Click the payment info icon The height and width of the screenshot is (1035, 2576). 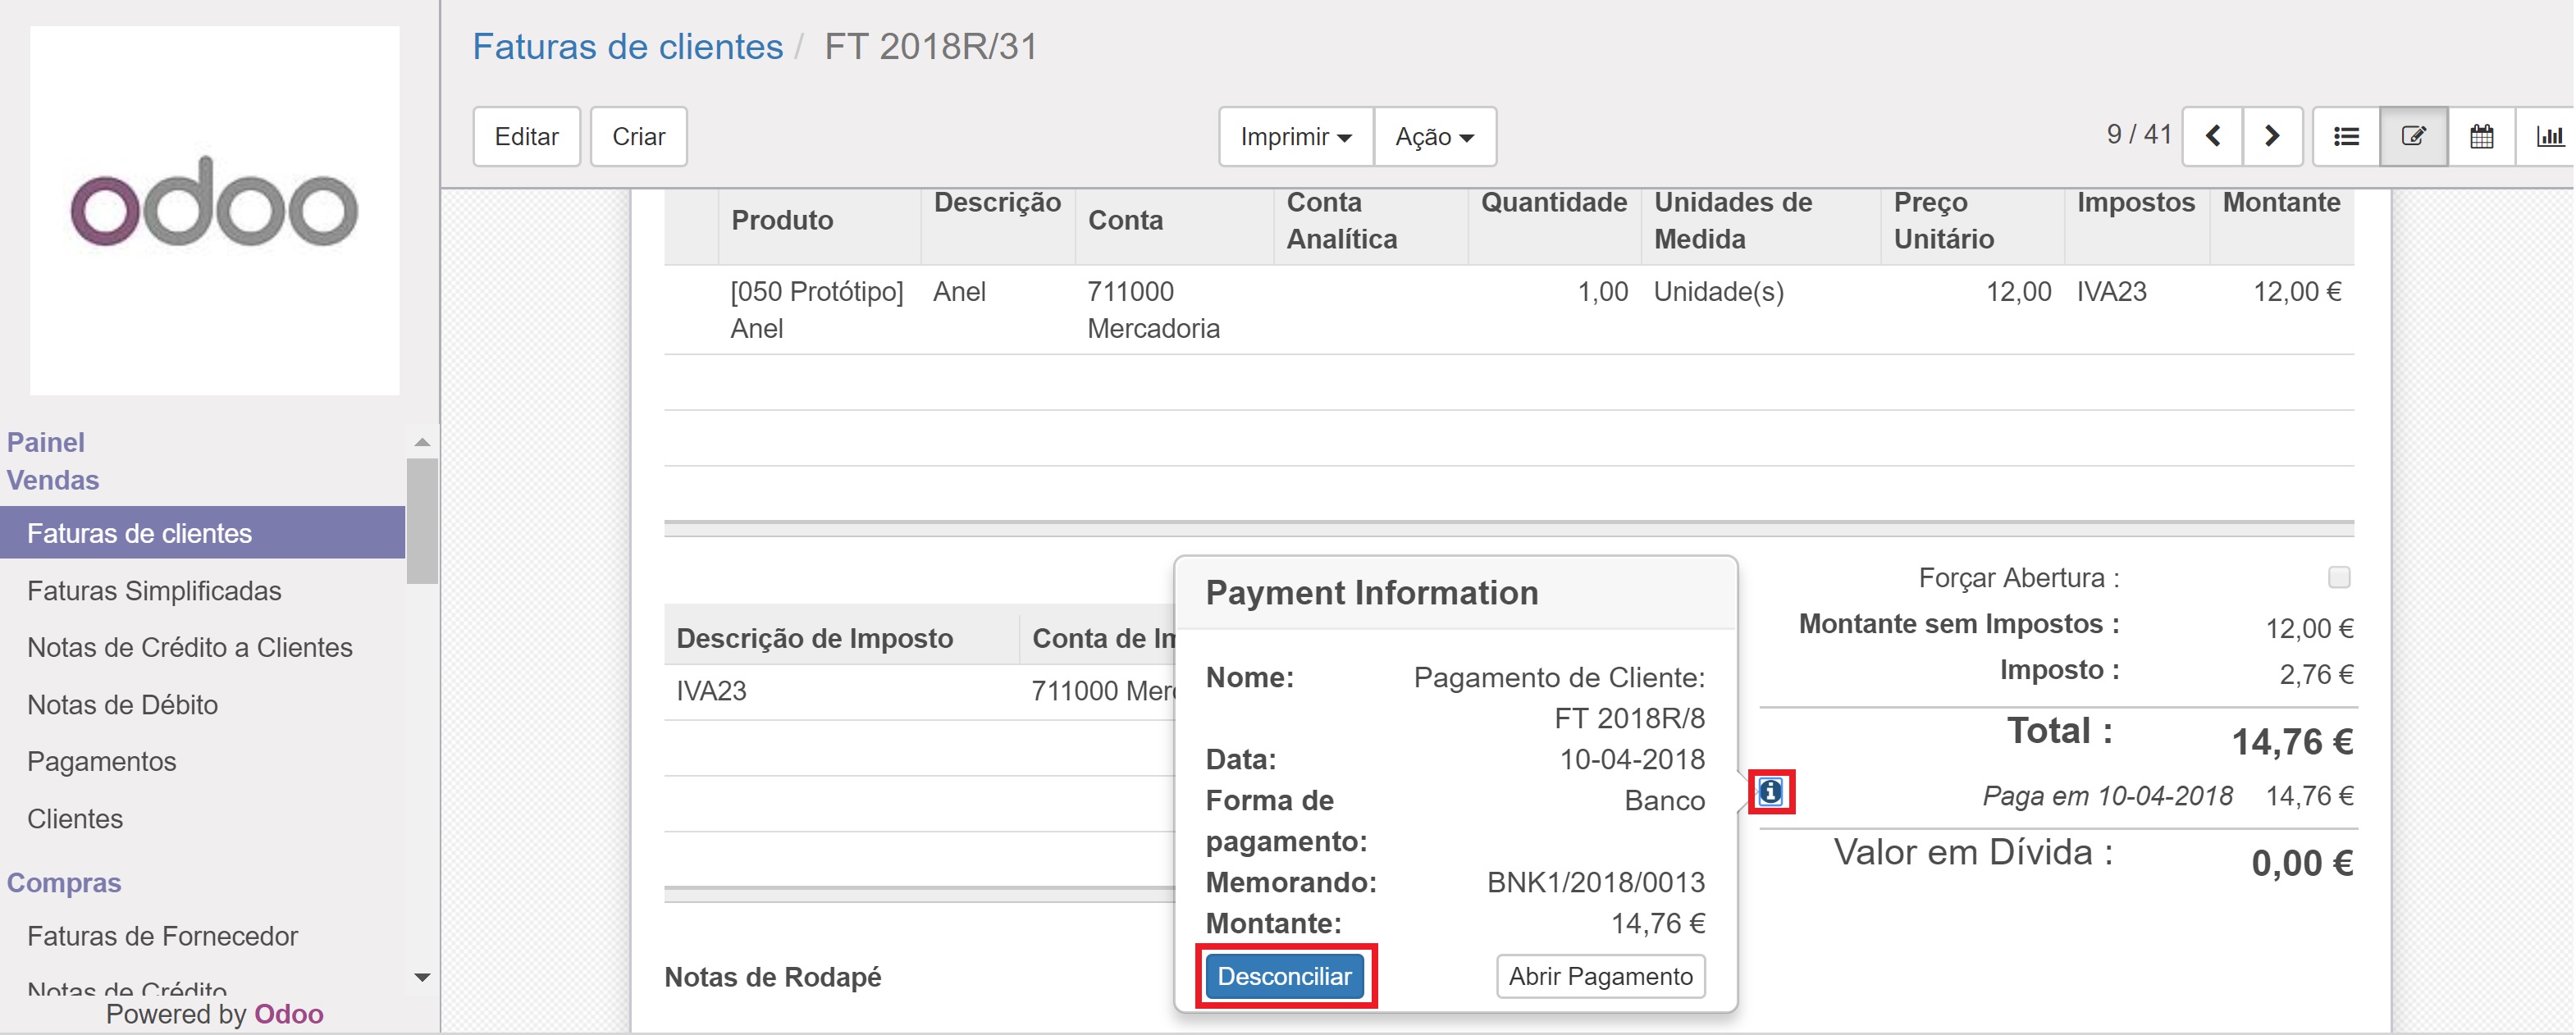tap(1771, 792)
